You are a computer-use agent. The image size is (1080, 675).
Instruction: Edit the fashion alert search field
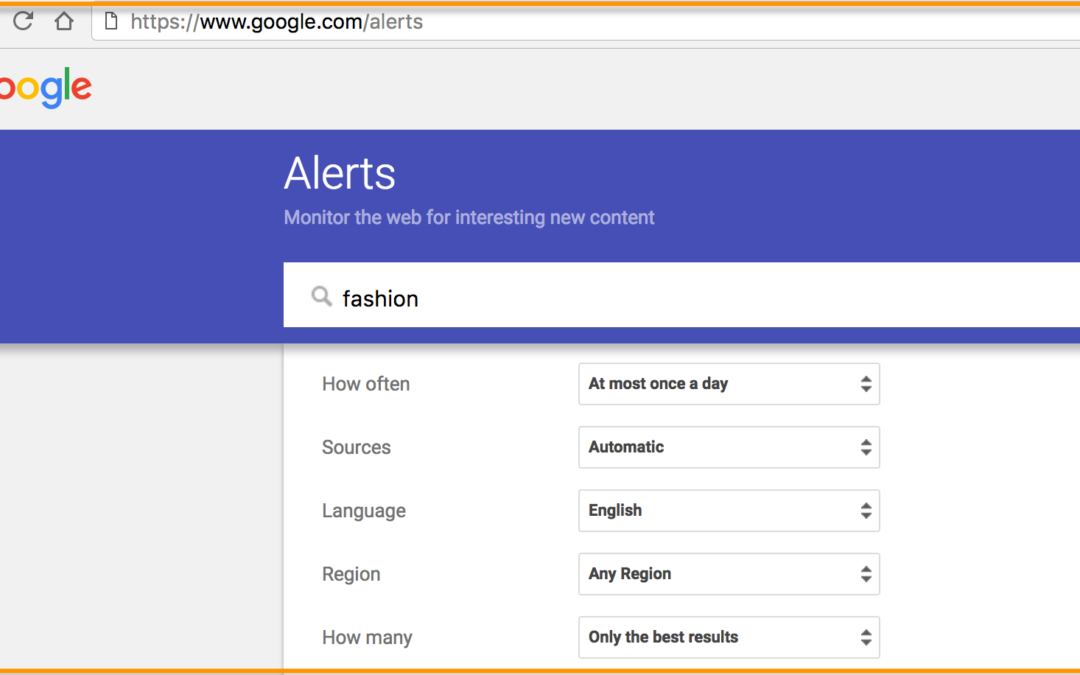[x=682, y=295]
